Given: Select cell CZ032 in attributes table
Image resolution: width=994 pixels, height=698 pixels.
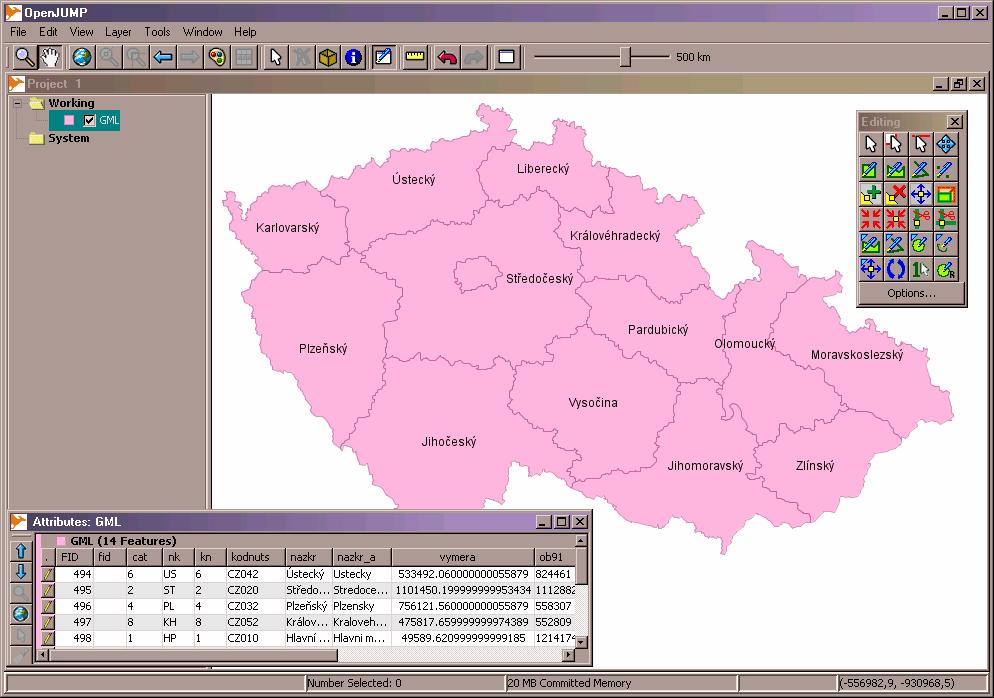Looking at the screenshot, I should point(255,606).
